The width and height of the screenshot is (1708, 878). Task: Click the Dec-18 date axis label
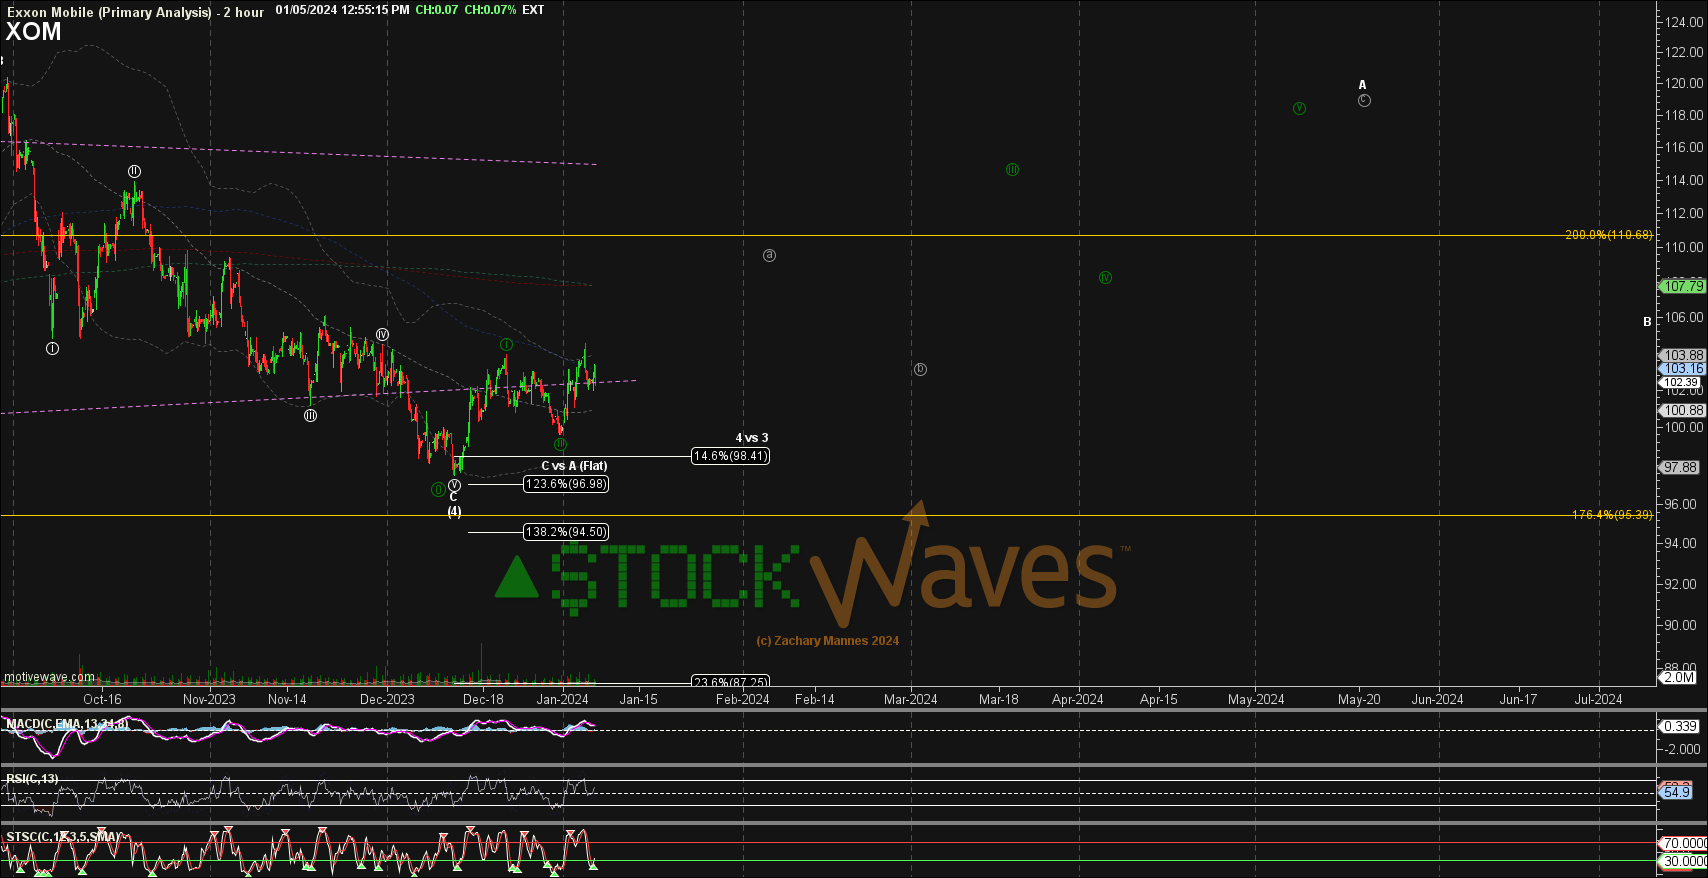(x=483, y=699)
